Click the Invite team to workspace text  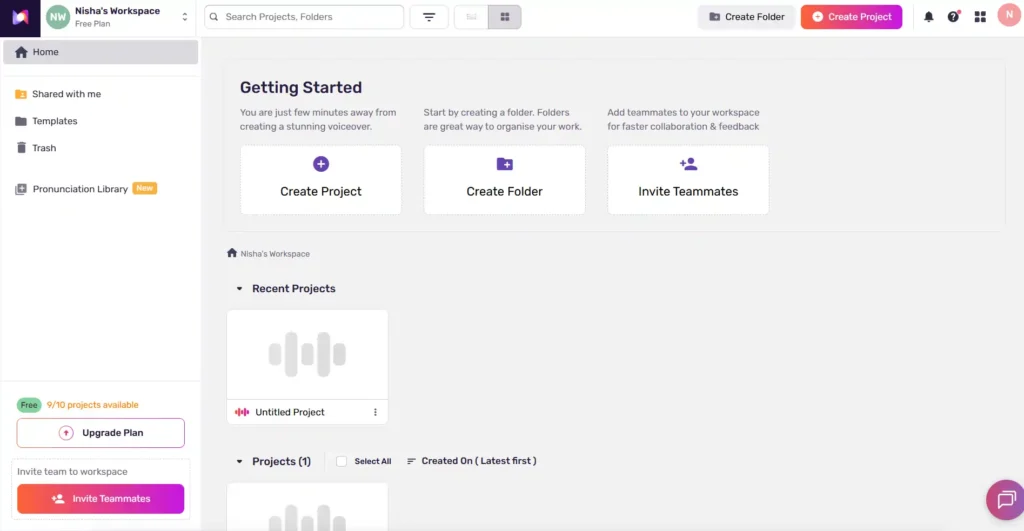click(72, 472)
